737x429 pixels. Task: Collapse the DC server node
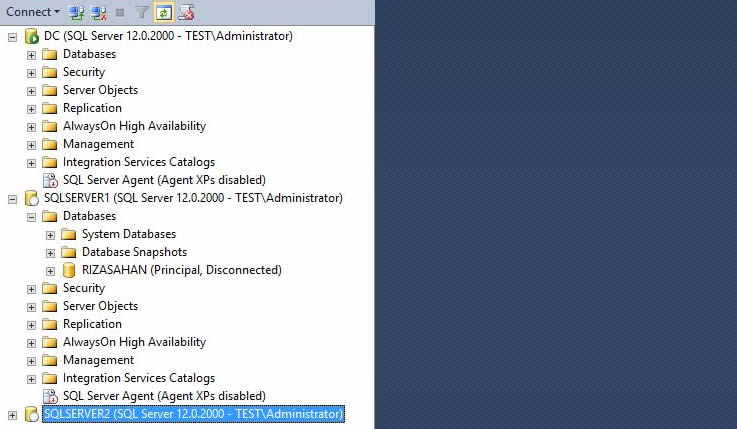(x=12, y=36)
